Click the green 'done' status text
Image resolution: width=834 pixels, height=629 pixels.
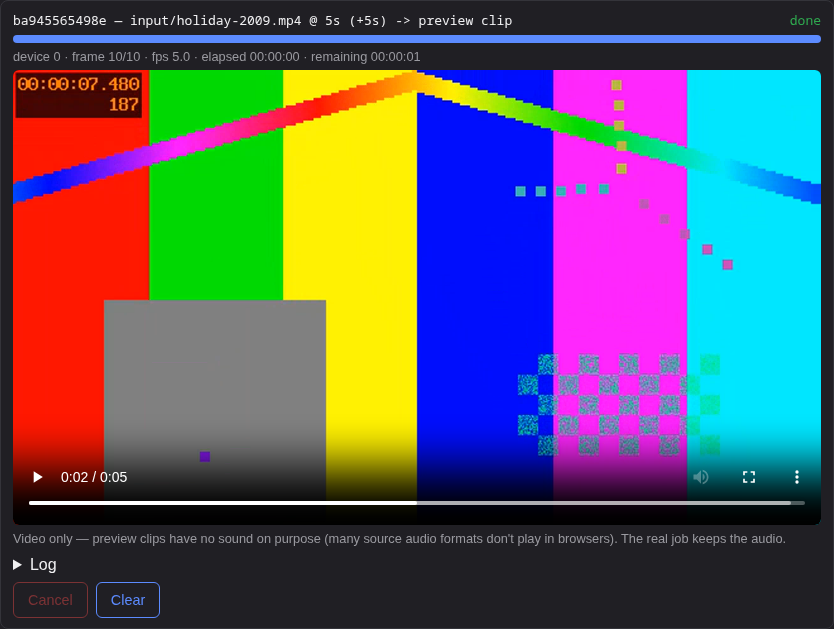pos(805,21)
